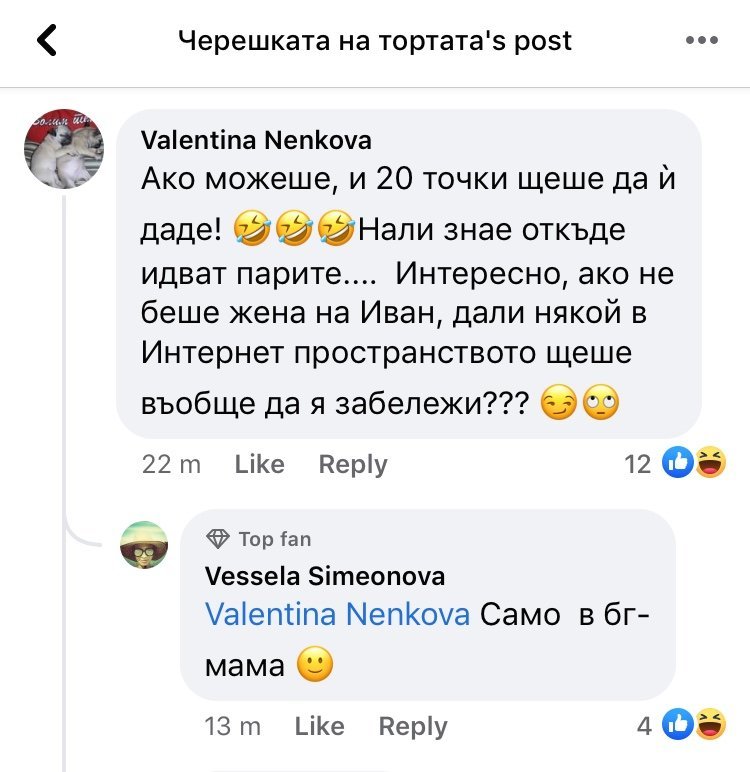The width and height of the screenshot is (750, 772).
Task: Reply to Vessela Simeonova's reply
Action: [x=413, y=726]
